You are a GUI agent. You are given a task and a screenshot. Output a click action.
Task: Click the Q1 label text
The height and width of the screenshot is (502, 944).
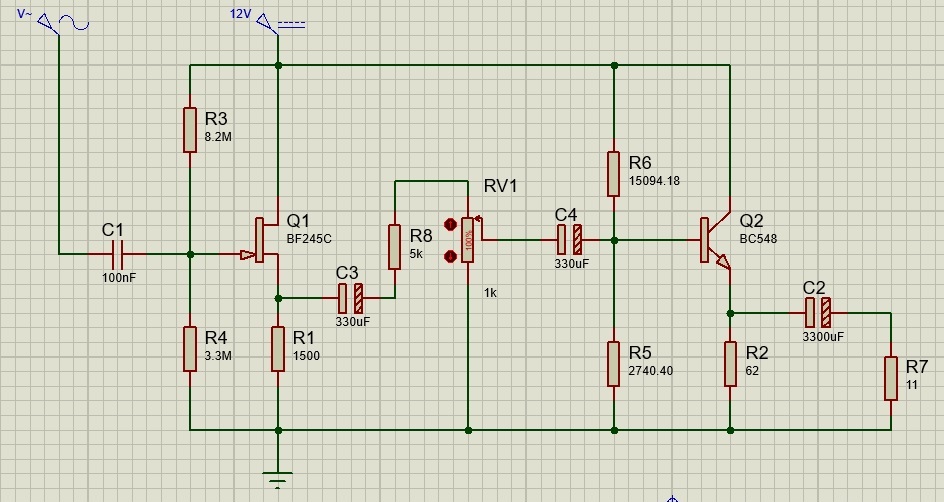298,220
